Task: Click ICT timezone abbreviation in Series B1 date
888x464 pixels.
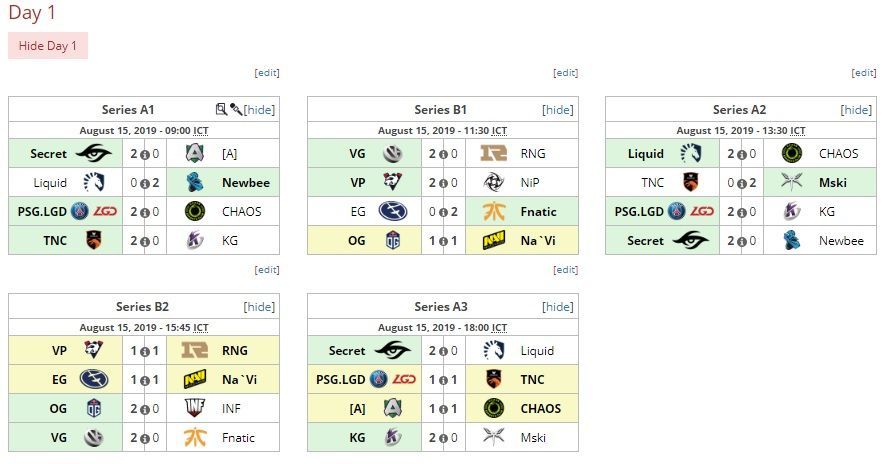Action: pyautogui.click(x=499, y=130)
